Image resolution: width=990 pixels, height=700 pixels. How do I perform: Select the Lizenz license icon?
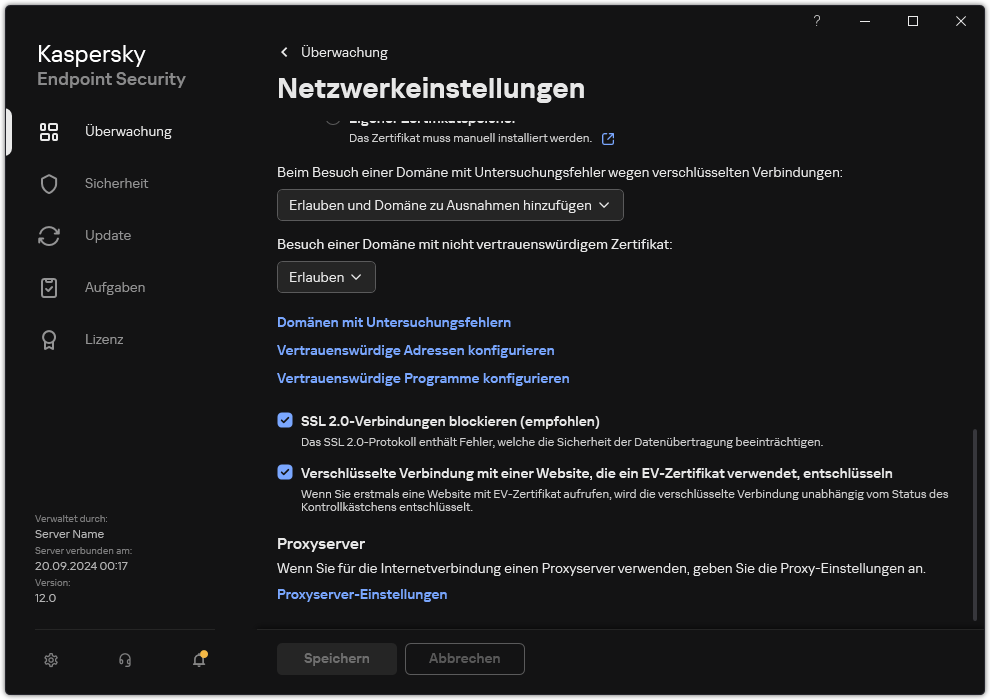[x=49, y=339]
